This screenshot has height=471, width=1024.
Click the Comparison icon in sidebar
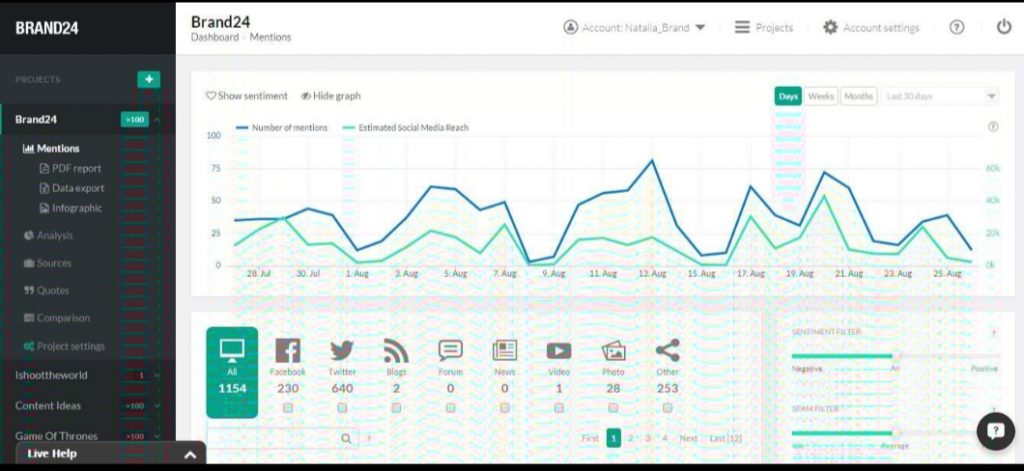(29, 318)
